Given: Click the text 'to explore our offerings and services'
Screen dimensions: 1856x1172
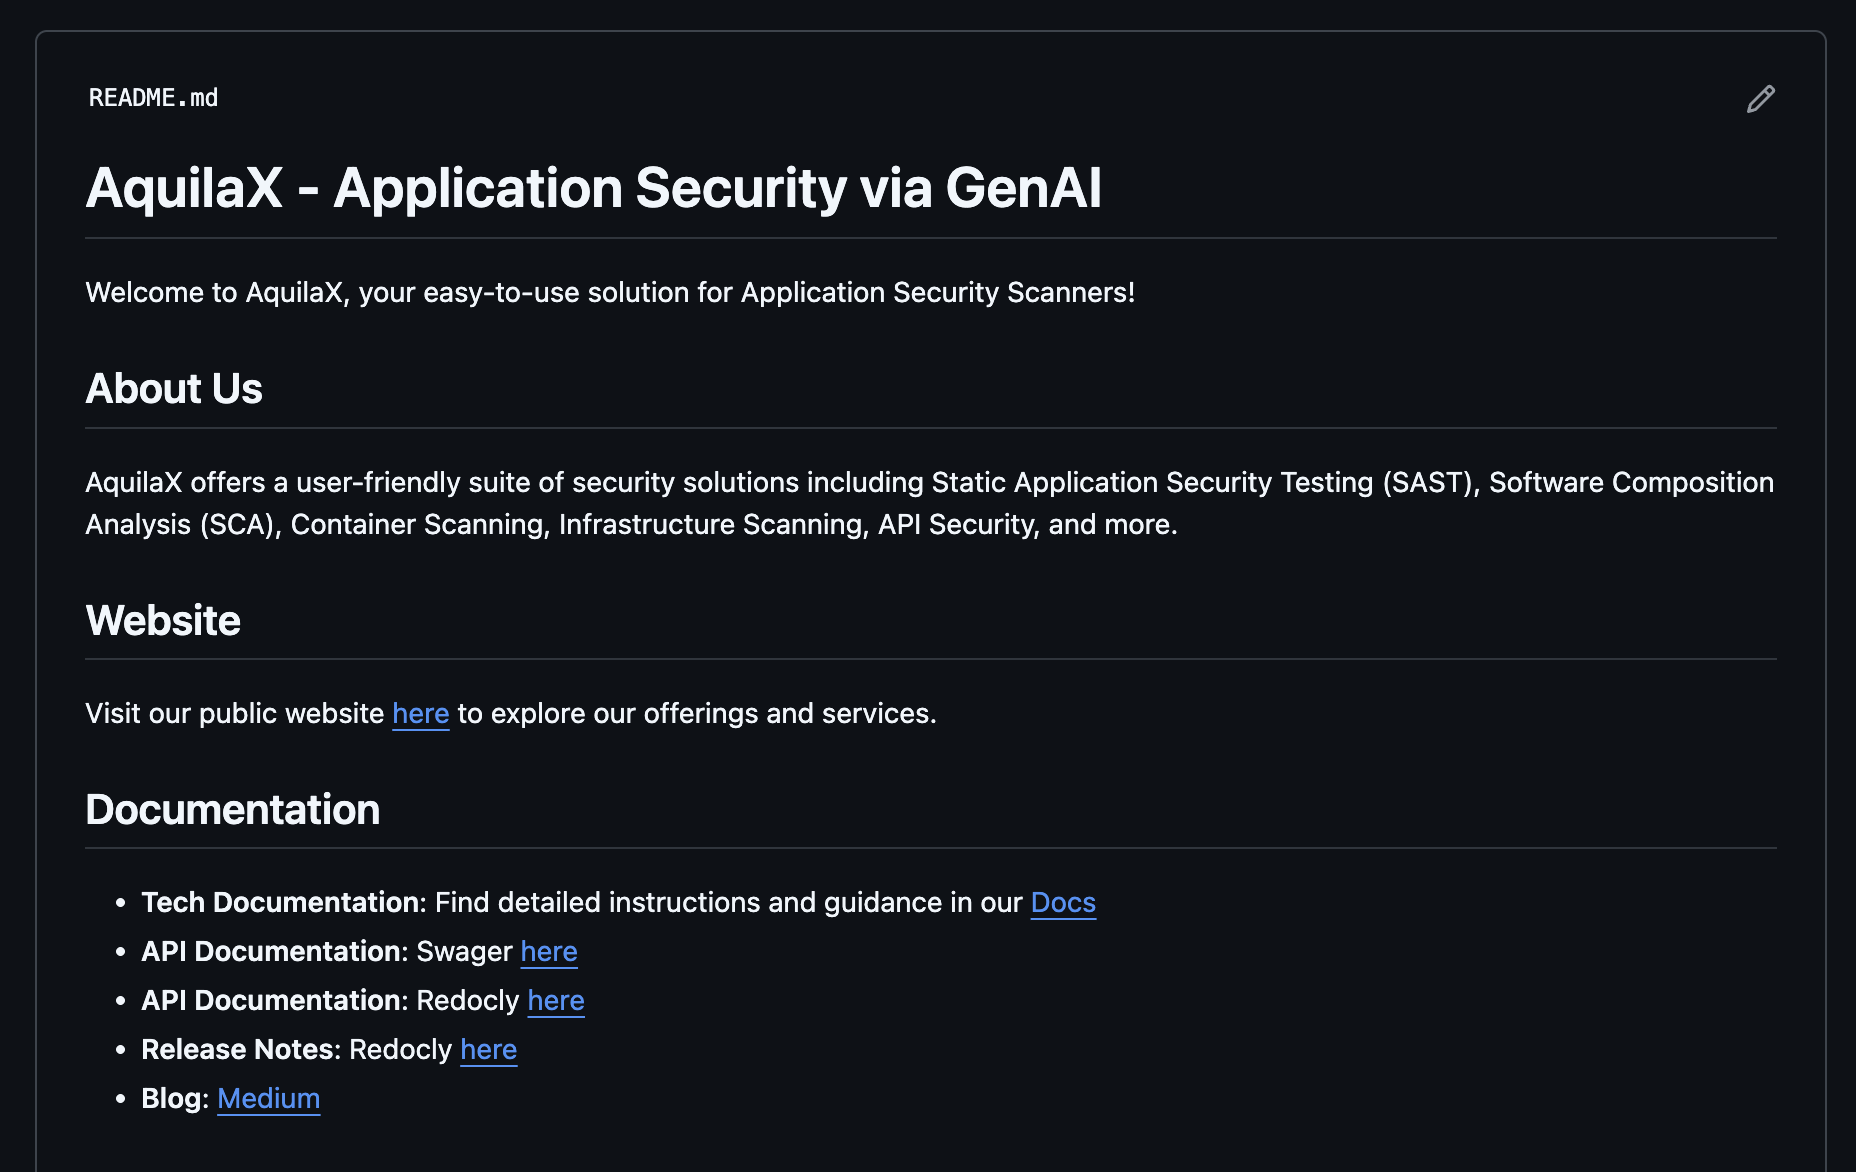Looking at the screenshot, I should [696, 714].
